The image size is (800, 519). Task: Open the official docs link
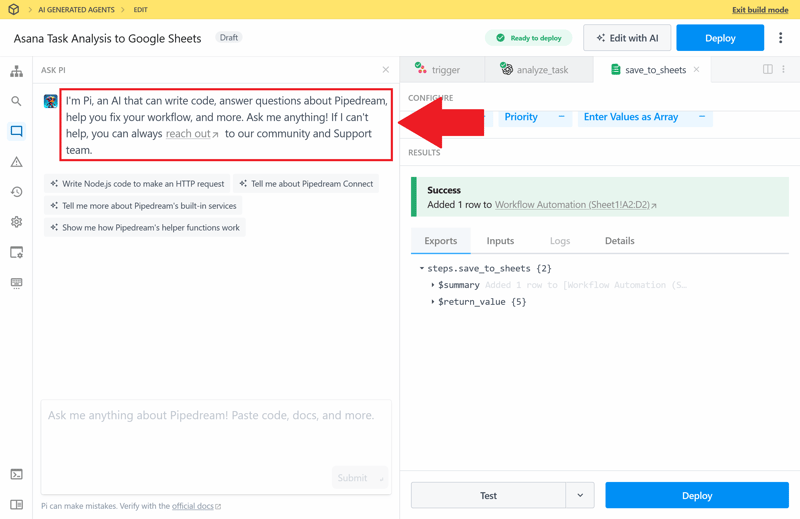click(x=196, y=506)
